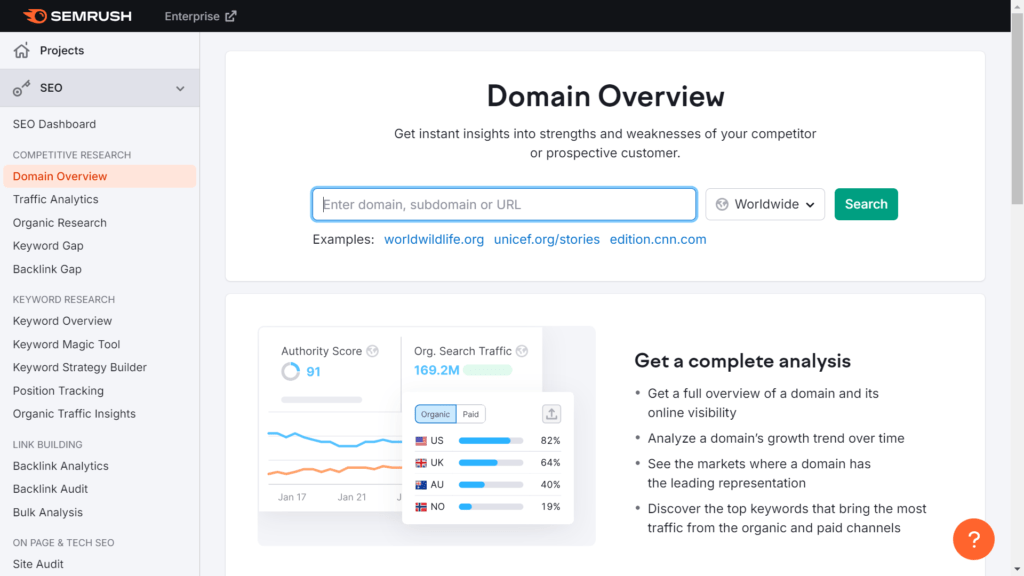
Task: Open Bulk Analysis
Action: 48,512
